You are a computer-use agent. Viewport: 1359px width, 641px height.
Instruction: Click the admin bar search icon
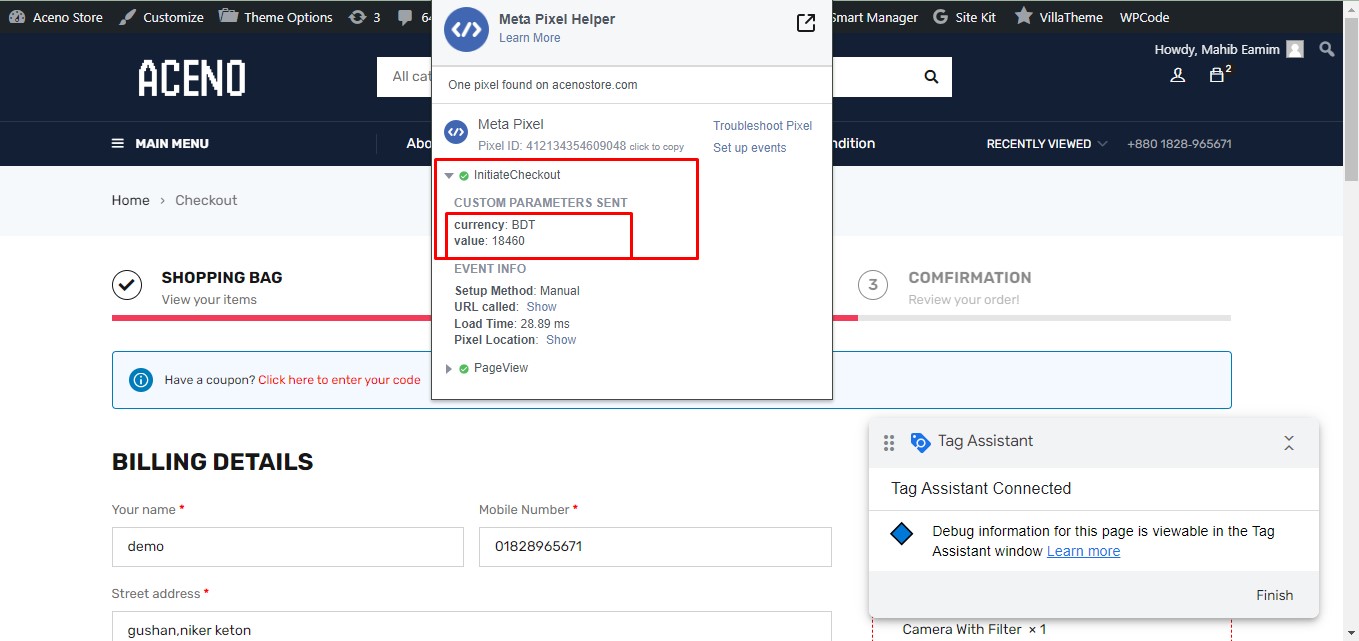(1326, 49)
